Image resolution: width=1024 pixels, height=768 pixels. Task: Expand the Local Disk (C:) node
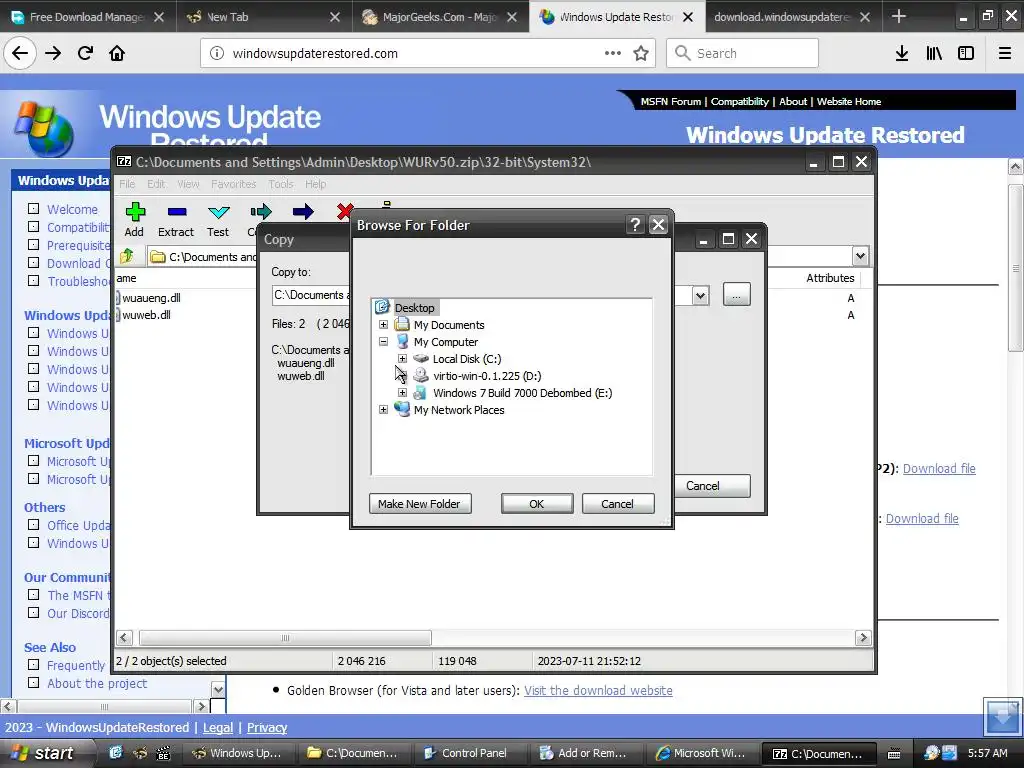[402, 359]
